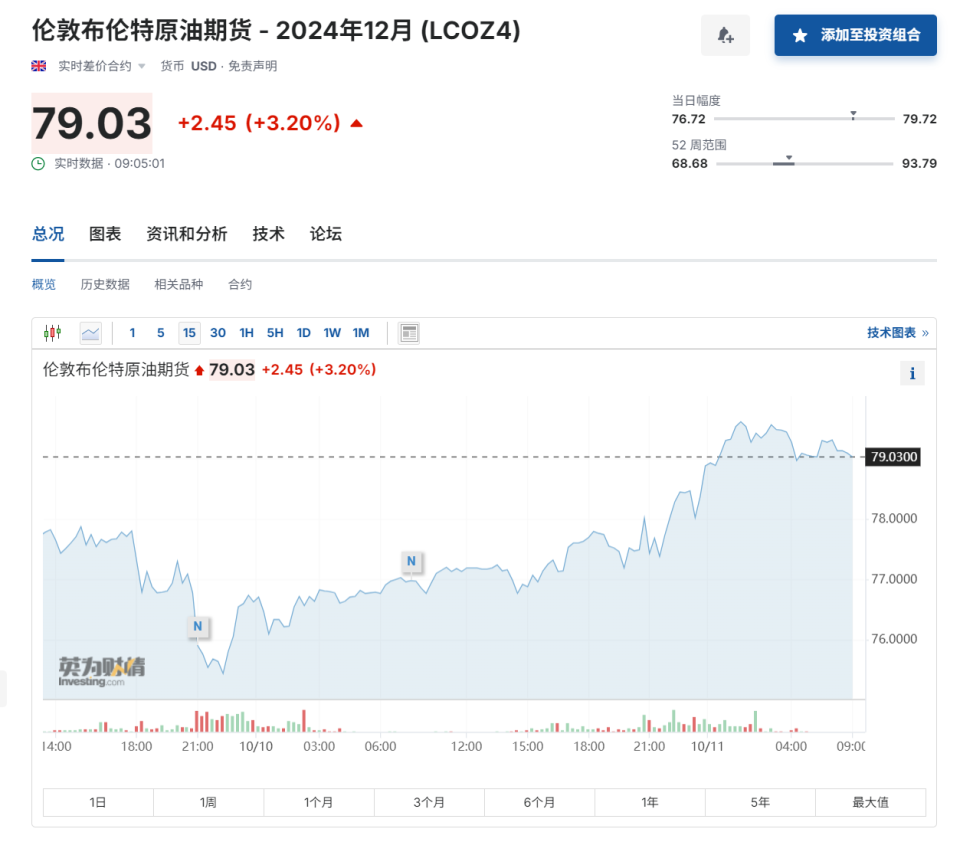The image size is (960, 842).
Task: Switch to the area chart style
Action: [x=89, y=332]
